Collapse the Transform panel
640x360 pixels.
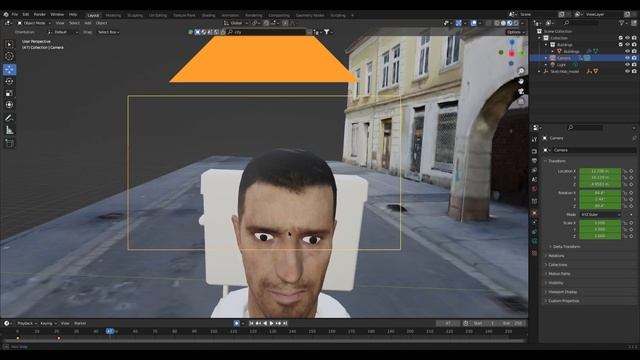557,161
